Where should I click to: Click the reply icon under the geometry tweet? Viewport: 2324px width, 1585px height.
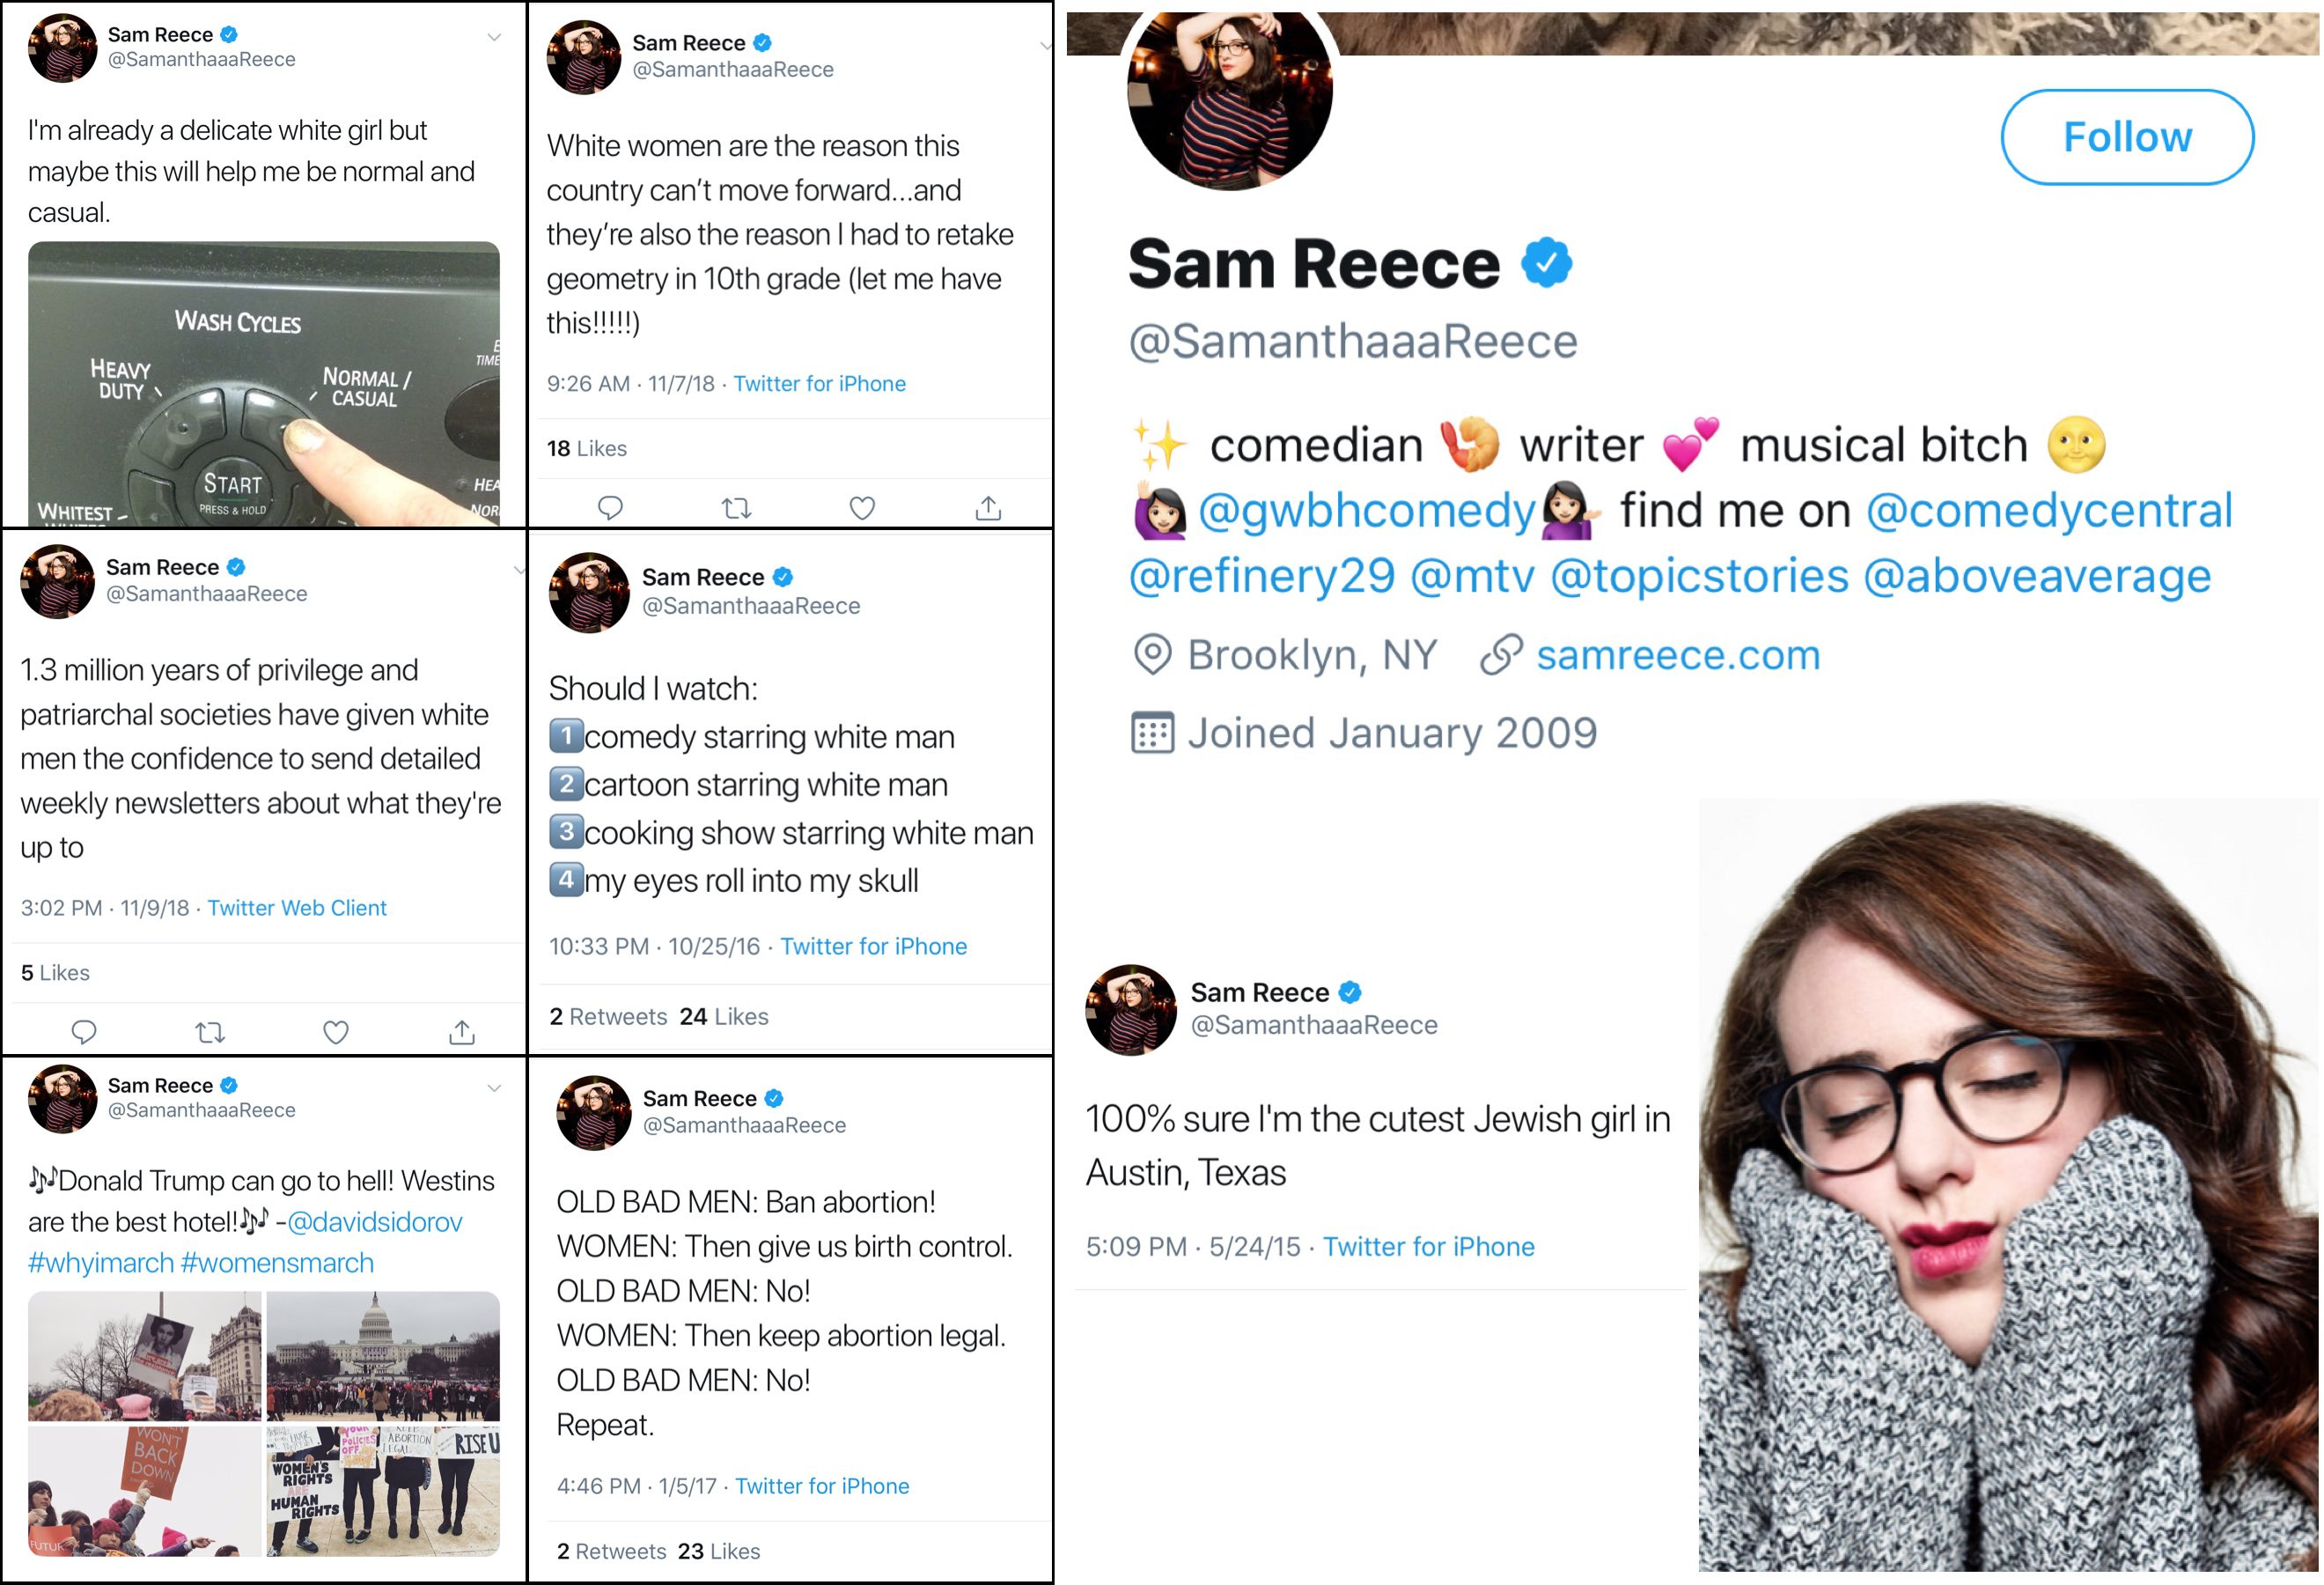[610, 508]
